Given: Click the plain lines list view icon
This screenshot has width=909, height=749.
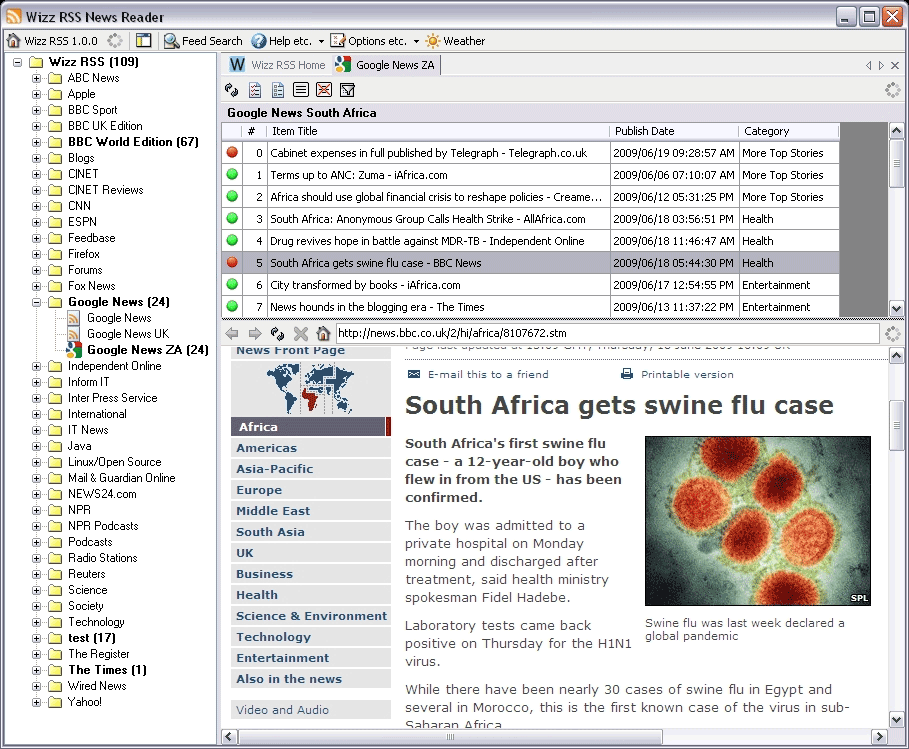Looking at the screenshot, I should pyautogui.click(x=301, y=90).
